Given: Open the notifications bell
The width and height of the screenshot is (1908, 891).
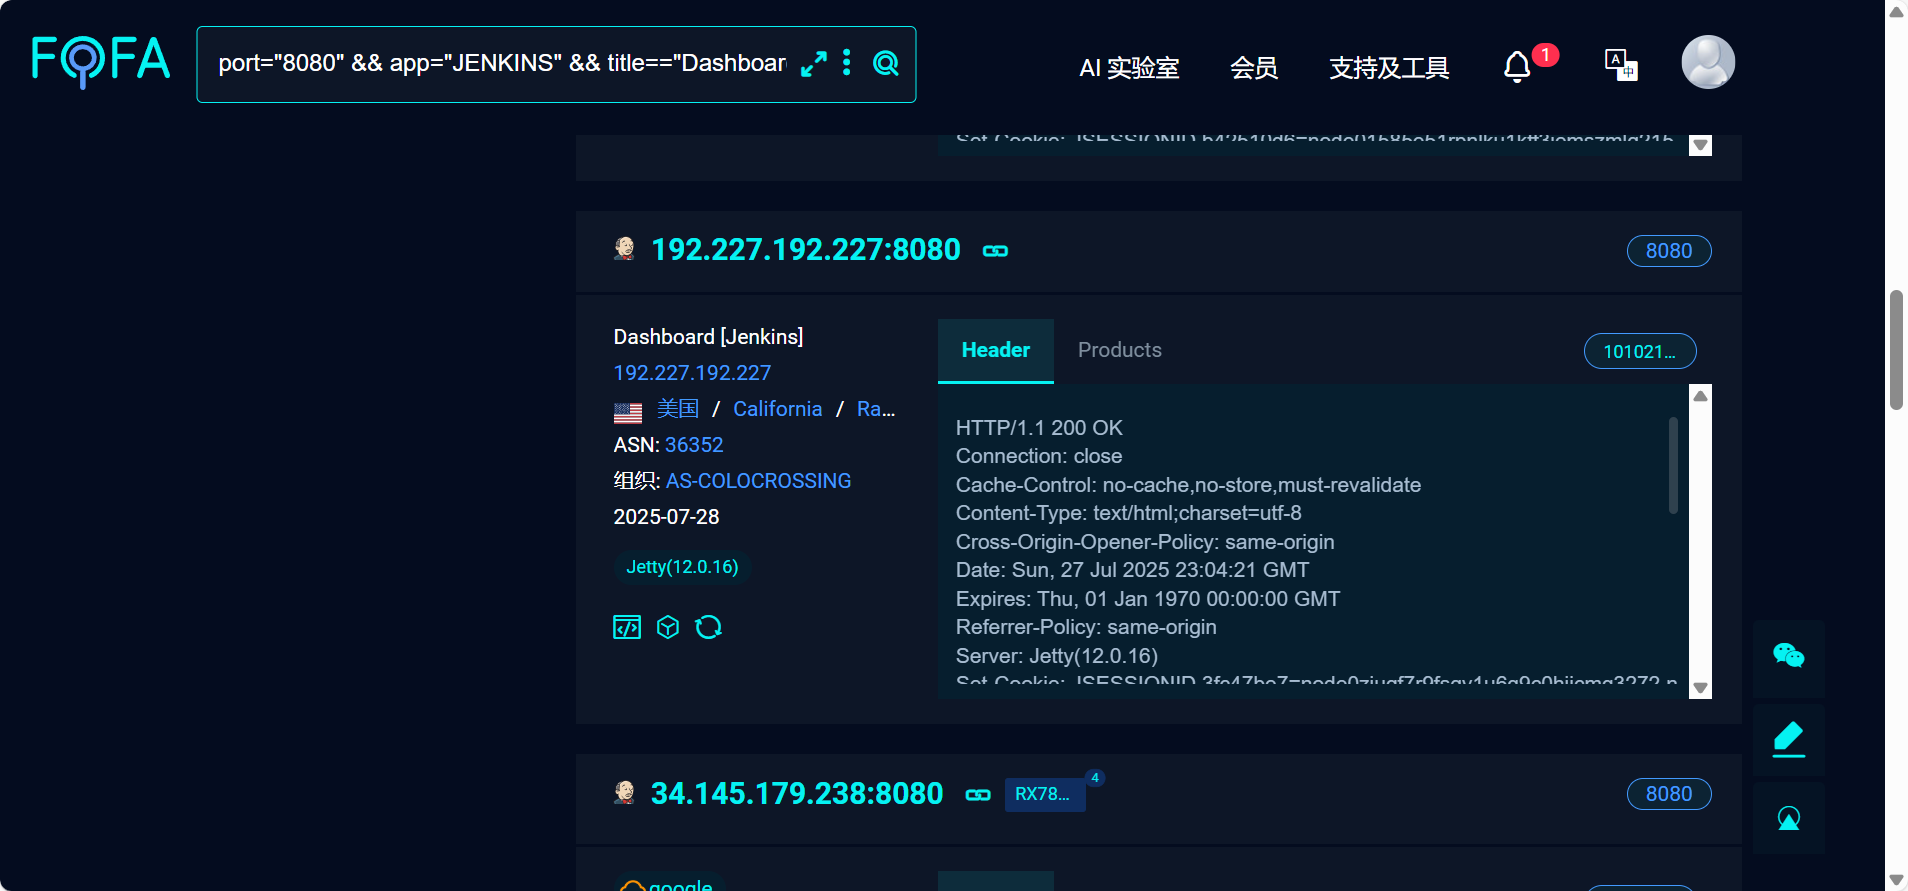Looking at the screenshot, I should (x=1517, y=66).
